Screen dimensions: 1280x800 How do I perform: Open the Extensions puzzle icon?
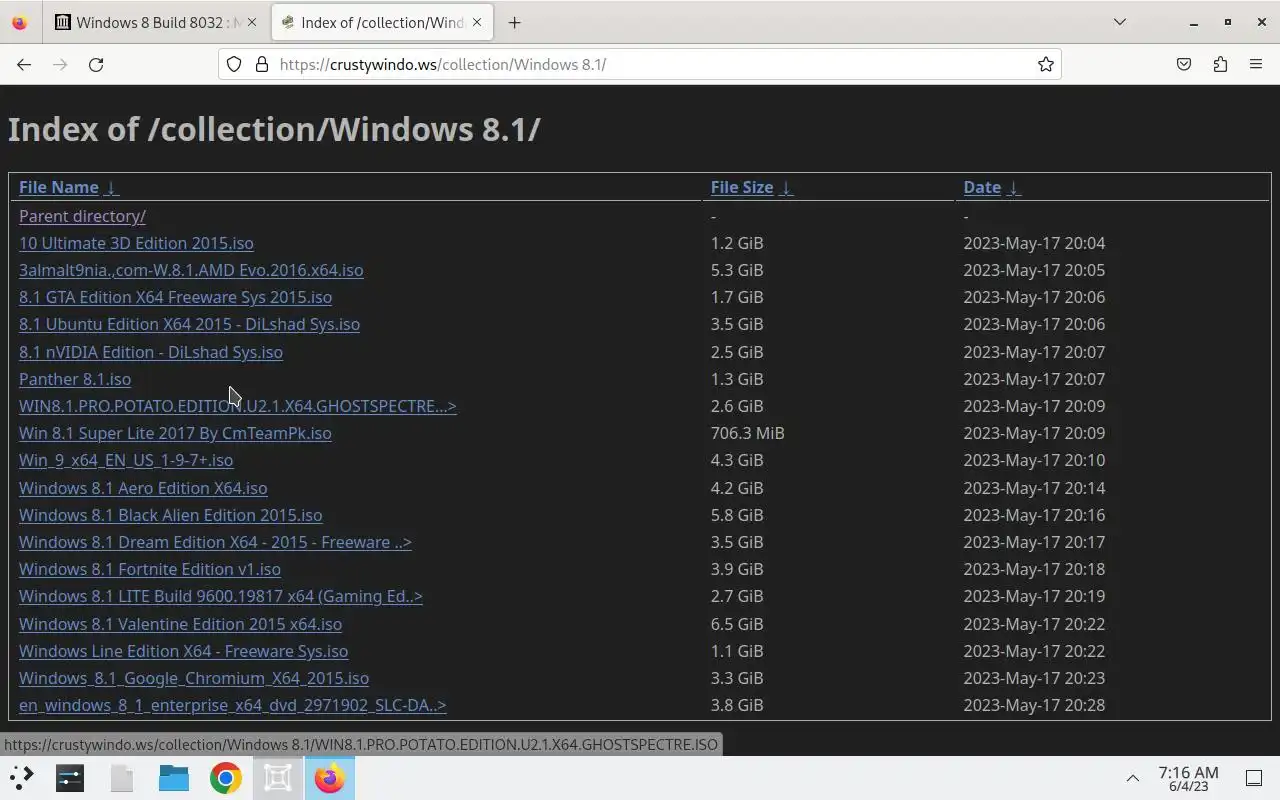pos(1220,64)
